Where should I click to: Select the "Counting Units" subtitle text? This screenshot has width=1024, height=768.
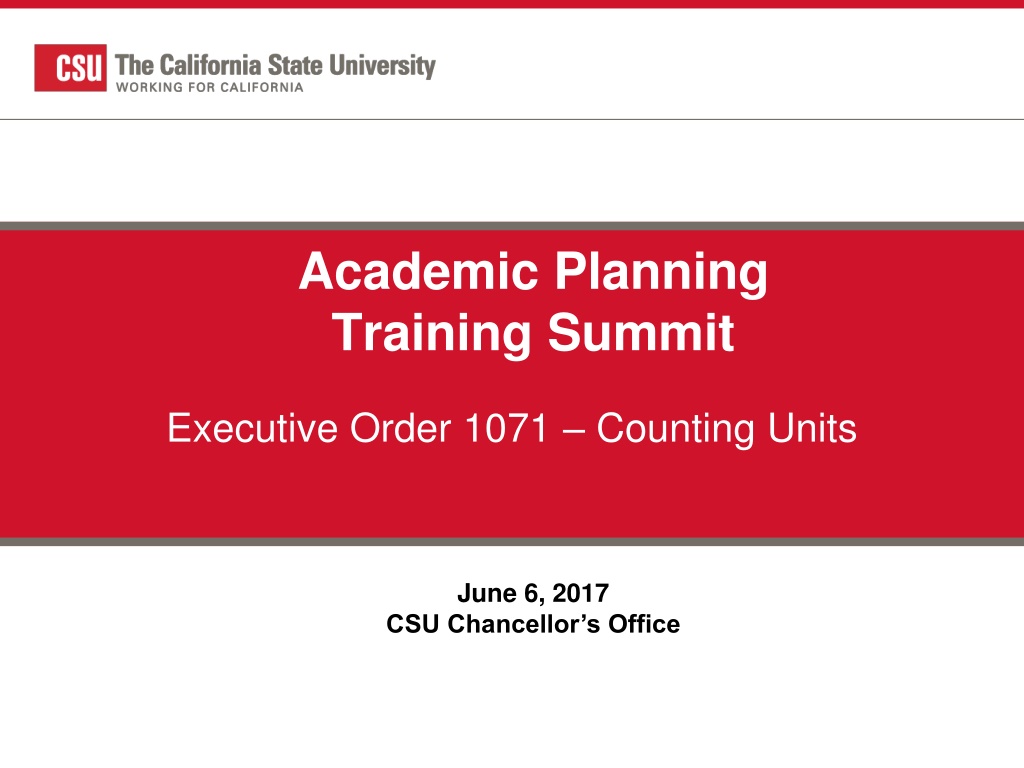tap(726, 429)
